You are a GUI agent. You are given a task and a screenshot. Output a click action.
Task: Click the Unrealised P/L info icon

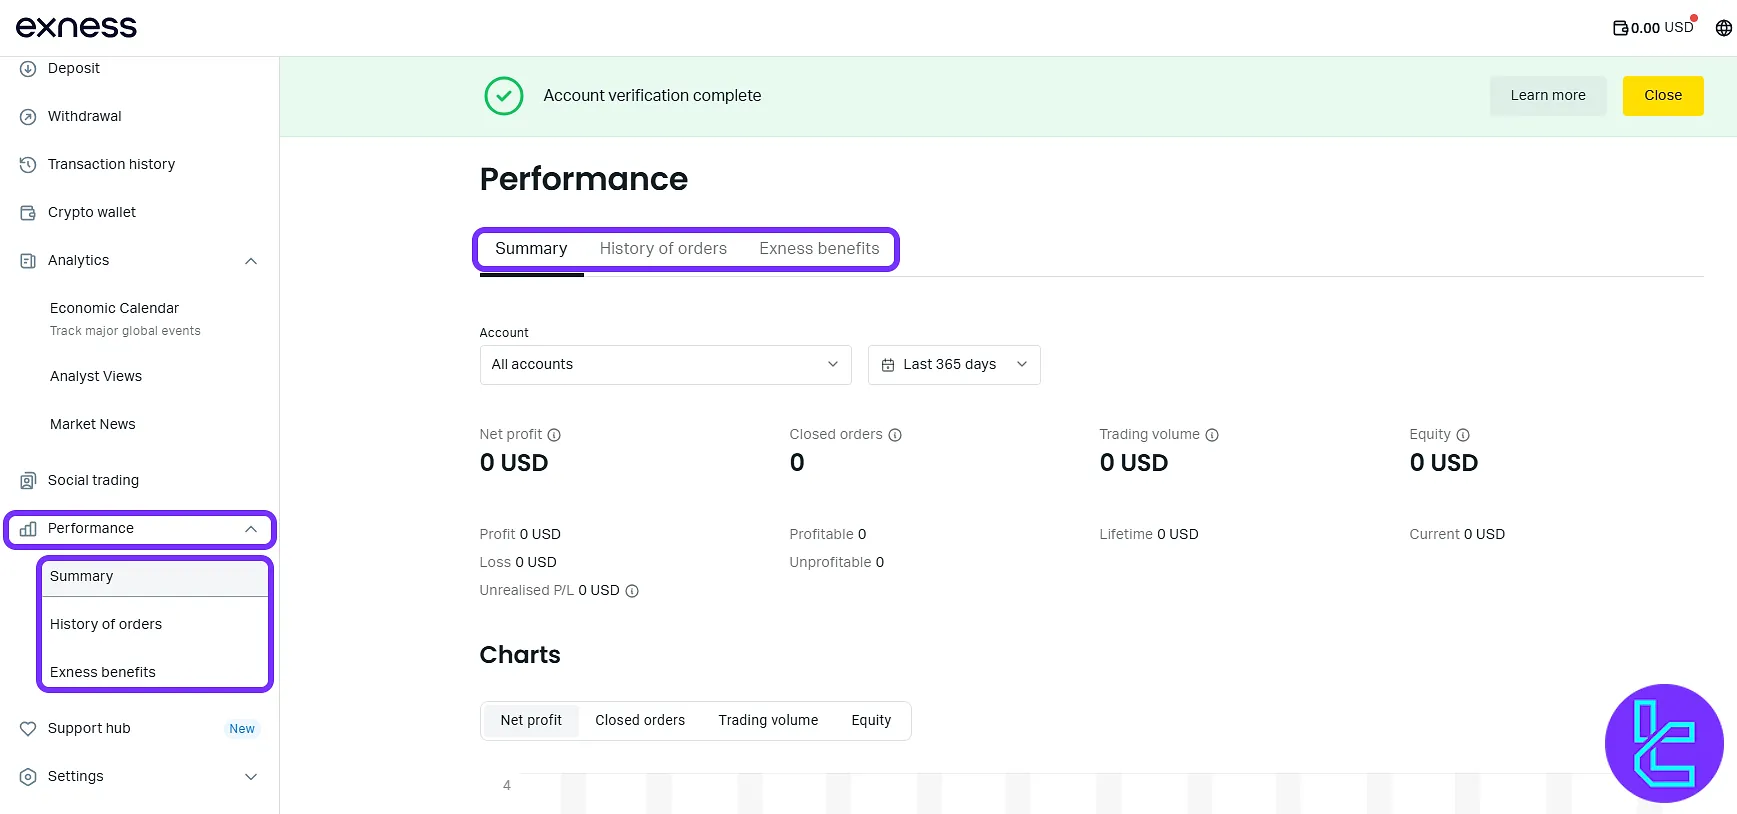coord(632,591)
